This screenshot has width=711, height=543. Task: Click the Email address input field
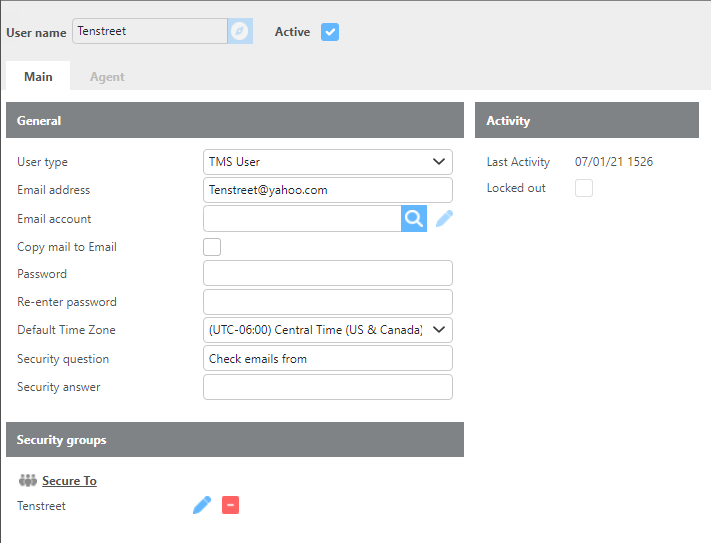327,190
